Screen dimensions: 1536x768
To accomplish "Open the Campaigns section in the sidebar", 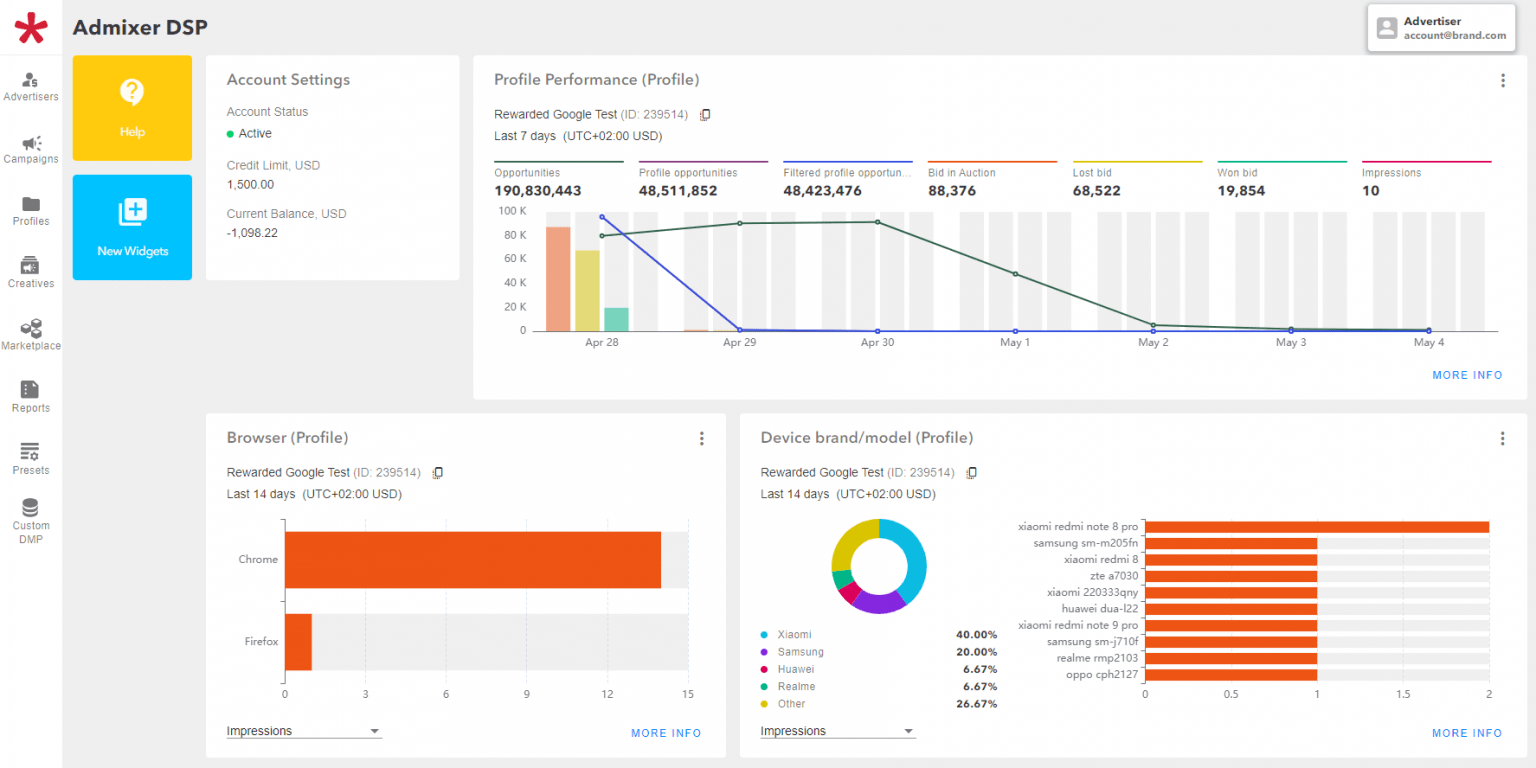I will point(31,150).
